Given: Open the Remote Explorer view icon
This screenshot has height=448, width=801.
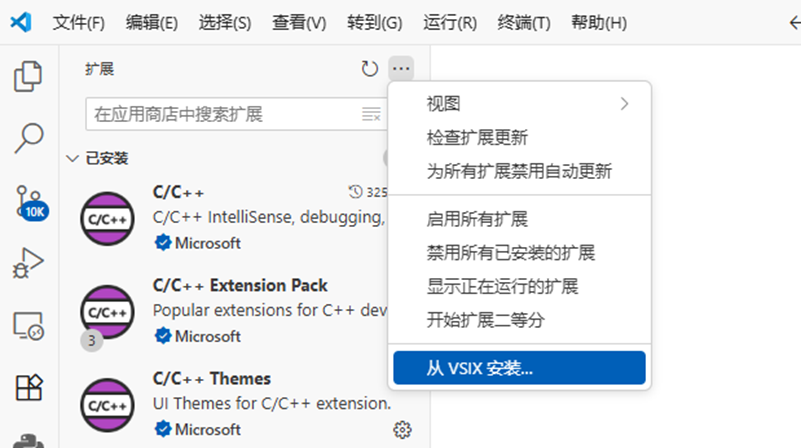Looking at the screenshot, I should pyautogui.click(x=29, y=324).
